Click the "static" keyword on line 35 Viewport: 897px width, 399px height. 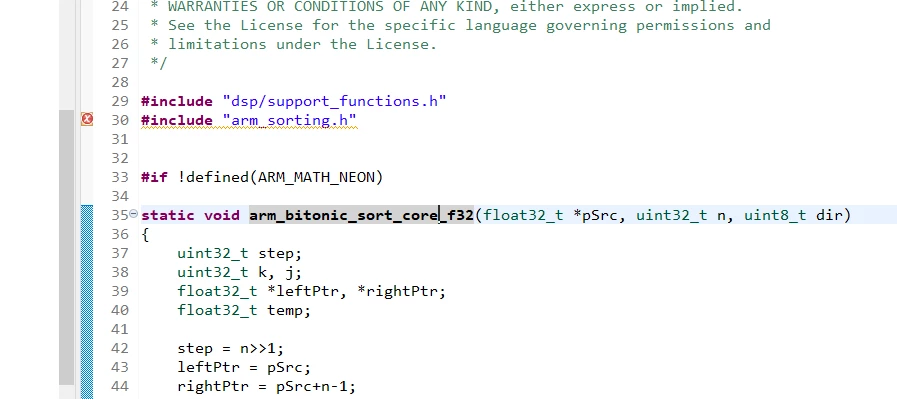[x=168, y=215]
